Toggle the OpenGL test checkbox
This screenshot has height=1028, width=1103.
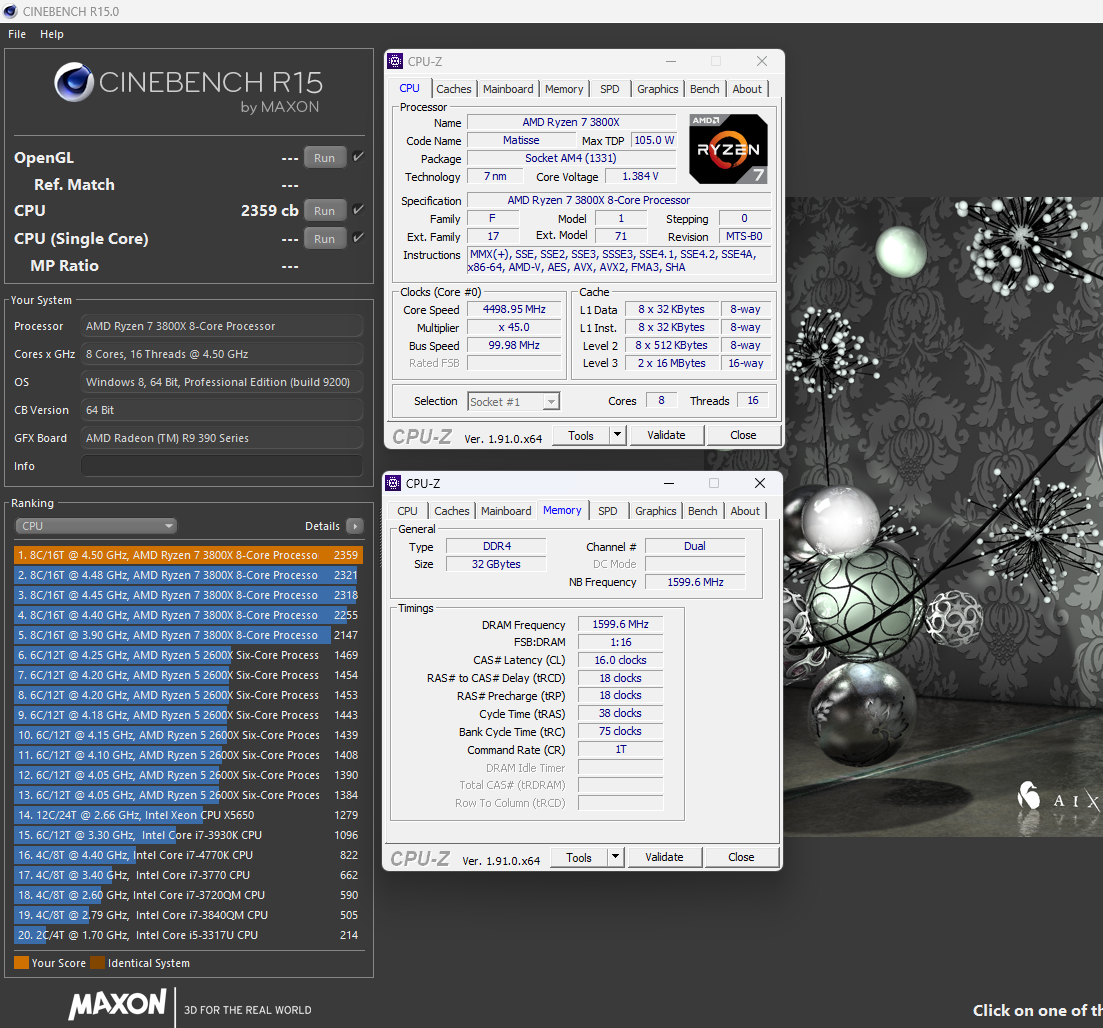[x=358, y=157]
